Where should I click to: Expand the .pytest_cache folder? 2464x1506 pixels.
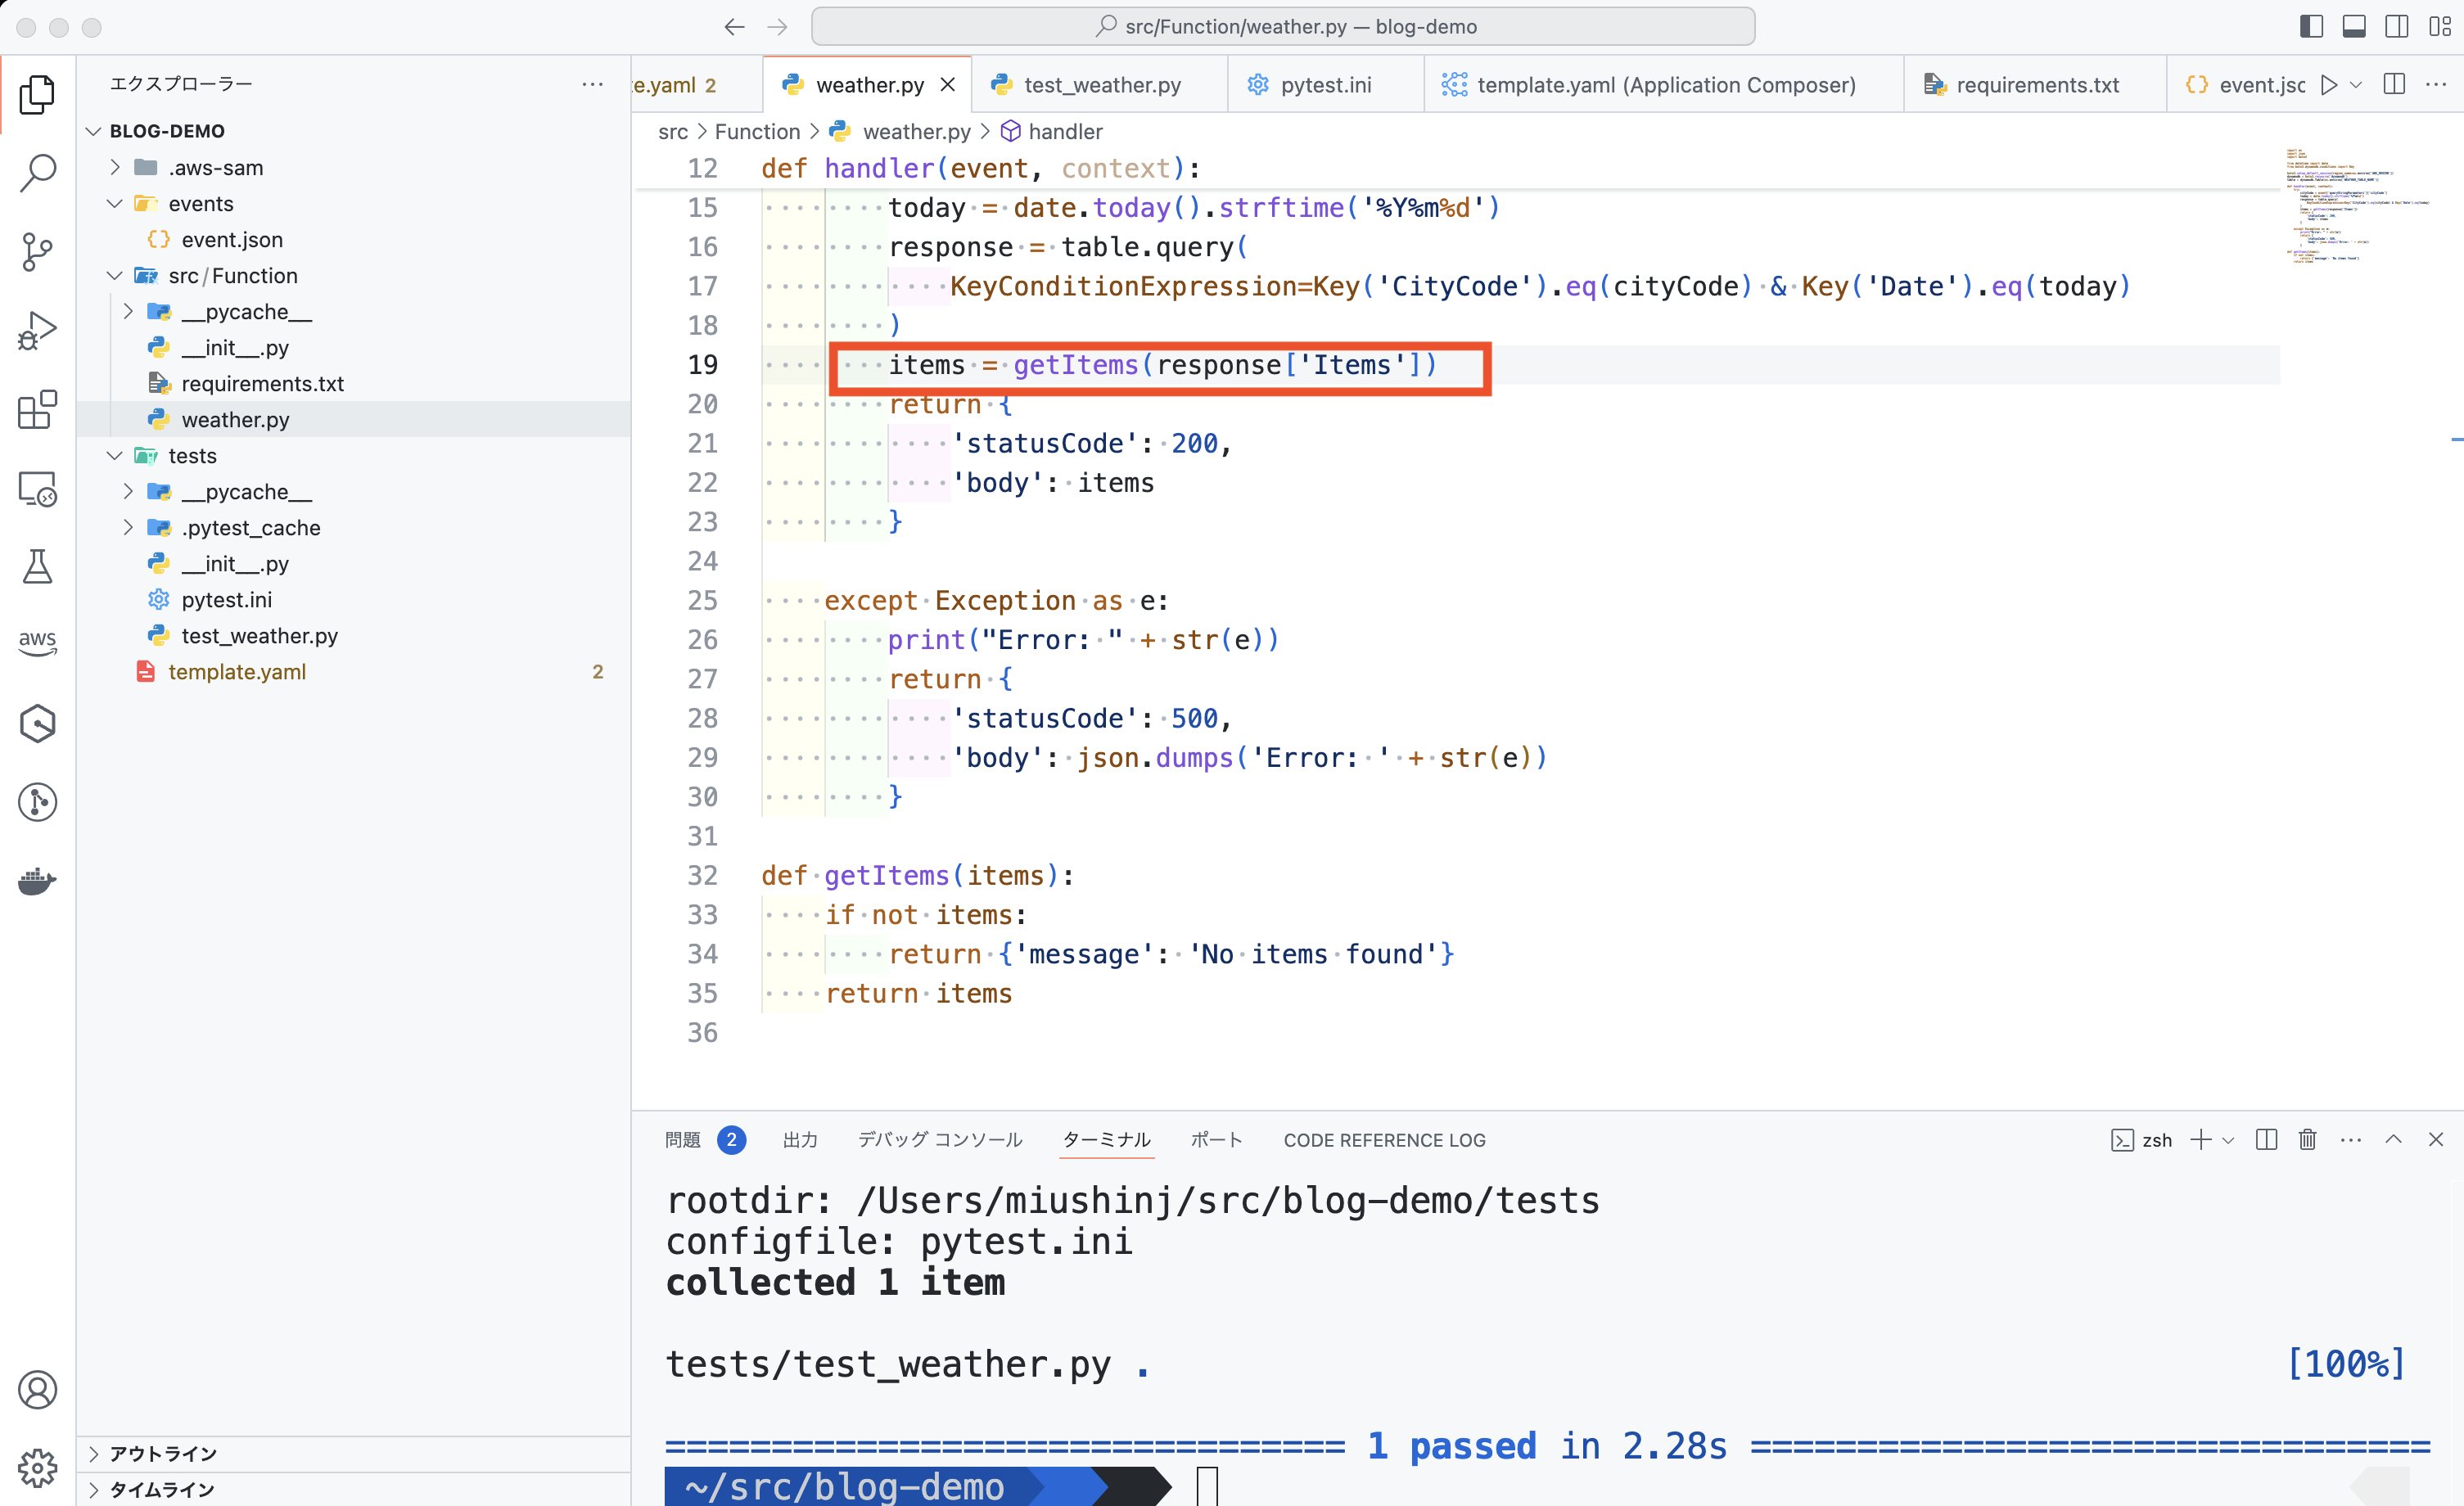click(x=128, y=527)
